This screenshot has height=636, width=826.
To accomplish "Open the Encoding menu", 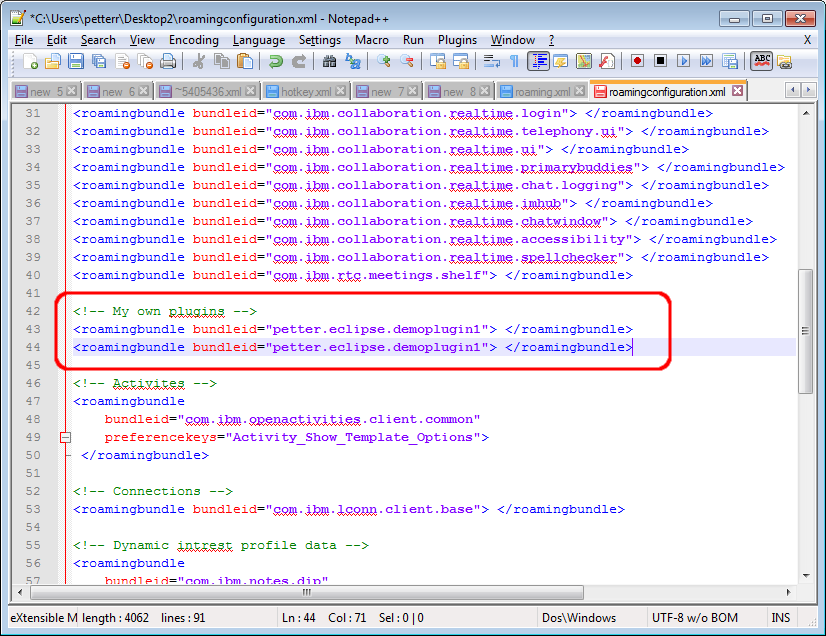I will (193, 40).
